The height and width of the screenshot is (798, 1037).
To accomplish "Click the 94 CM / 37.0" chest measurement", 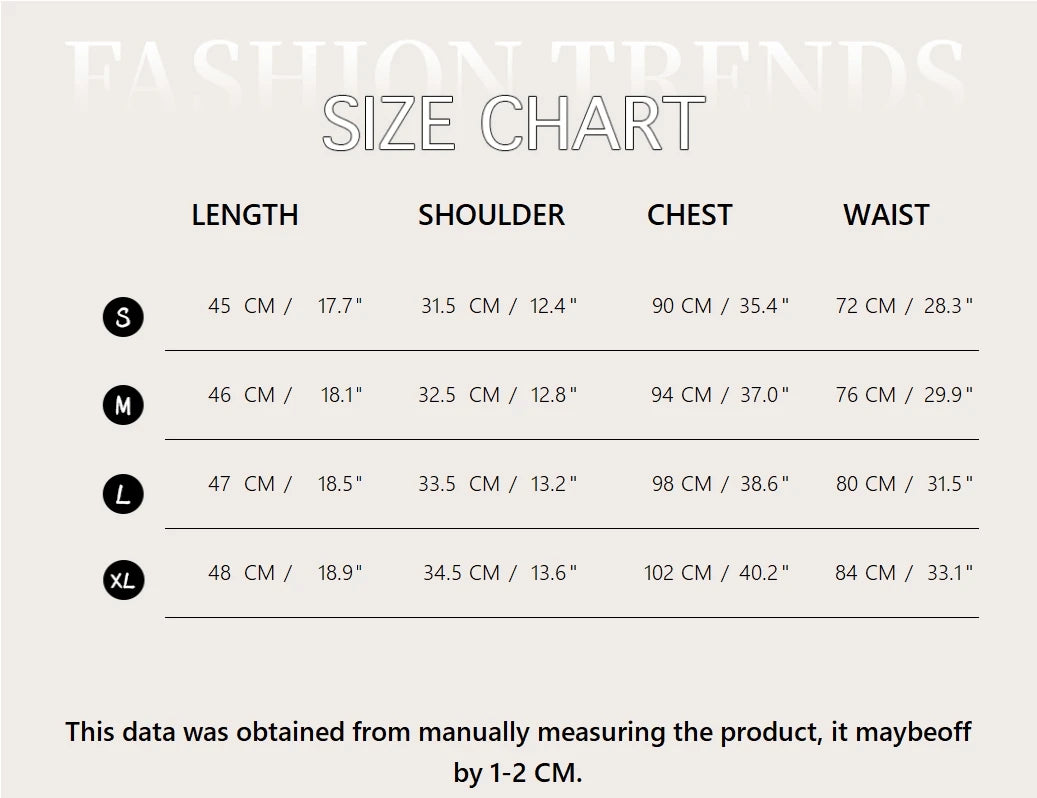I will tap(720, 395).
